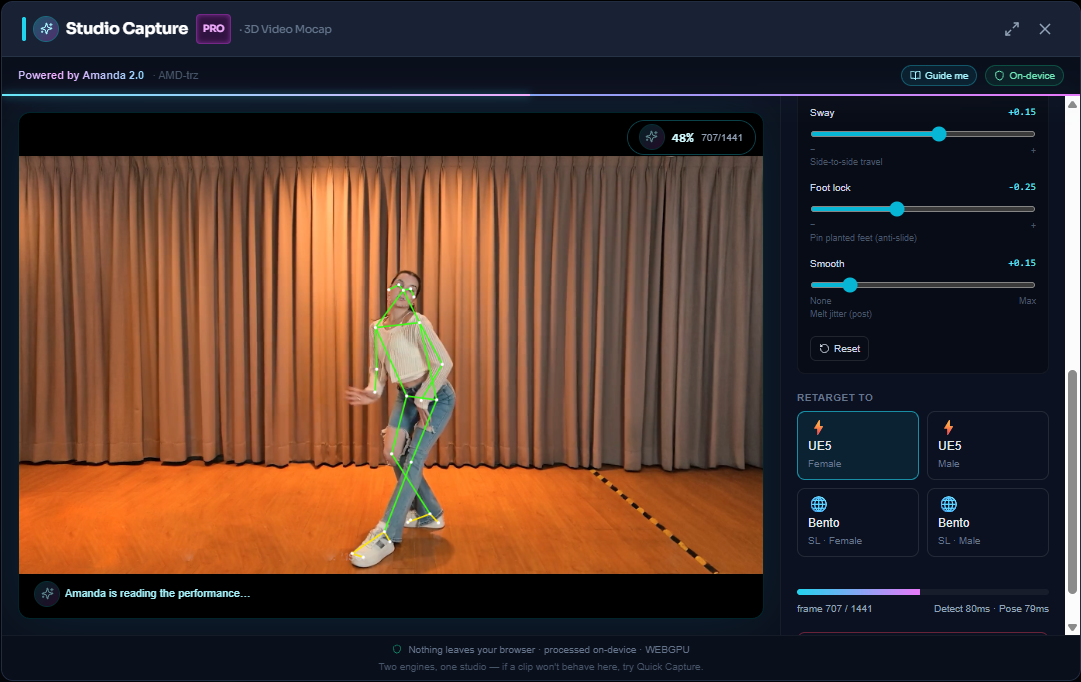
Task: Click the globe icon on Bento Female
Action: point(818,504)
